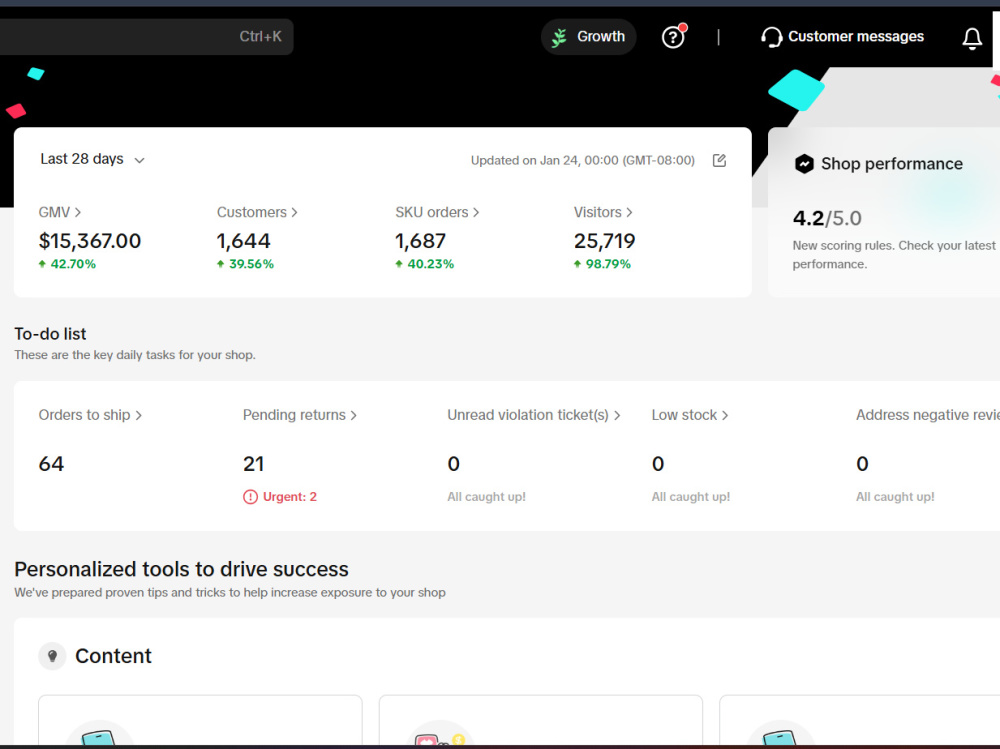The image size is (1000, 749).
Task: Click the Customer messages headset icon
Action: (771, 37)
